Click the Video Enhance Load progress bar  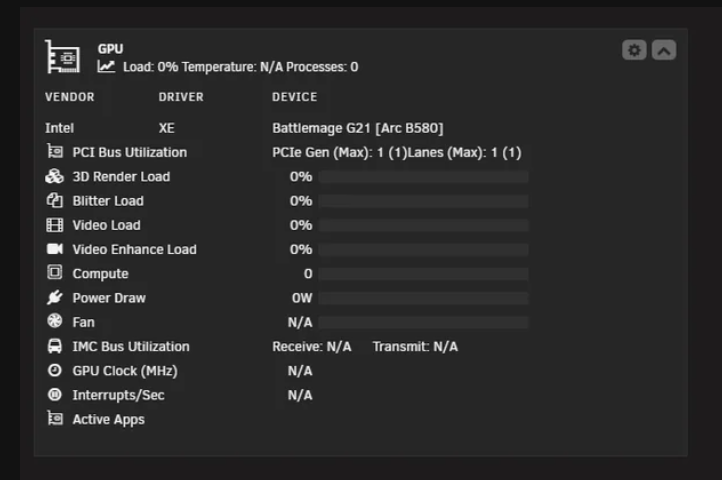coord(424,250)
